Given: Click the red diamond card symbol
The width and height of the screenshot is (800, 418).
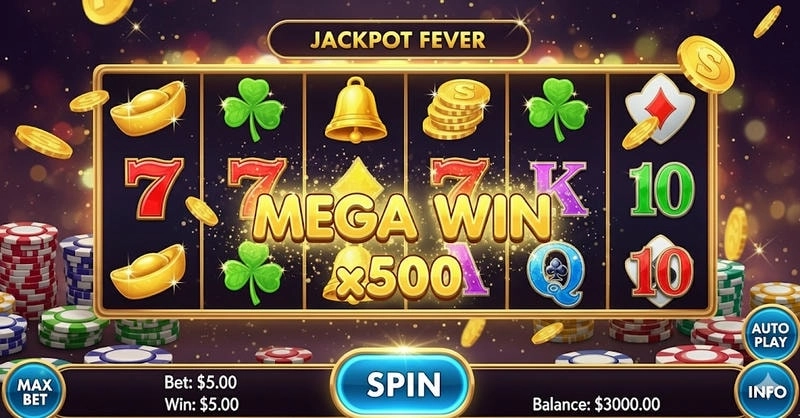Looking at the screenshot, I should click(x=659, y=109).
